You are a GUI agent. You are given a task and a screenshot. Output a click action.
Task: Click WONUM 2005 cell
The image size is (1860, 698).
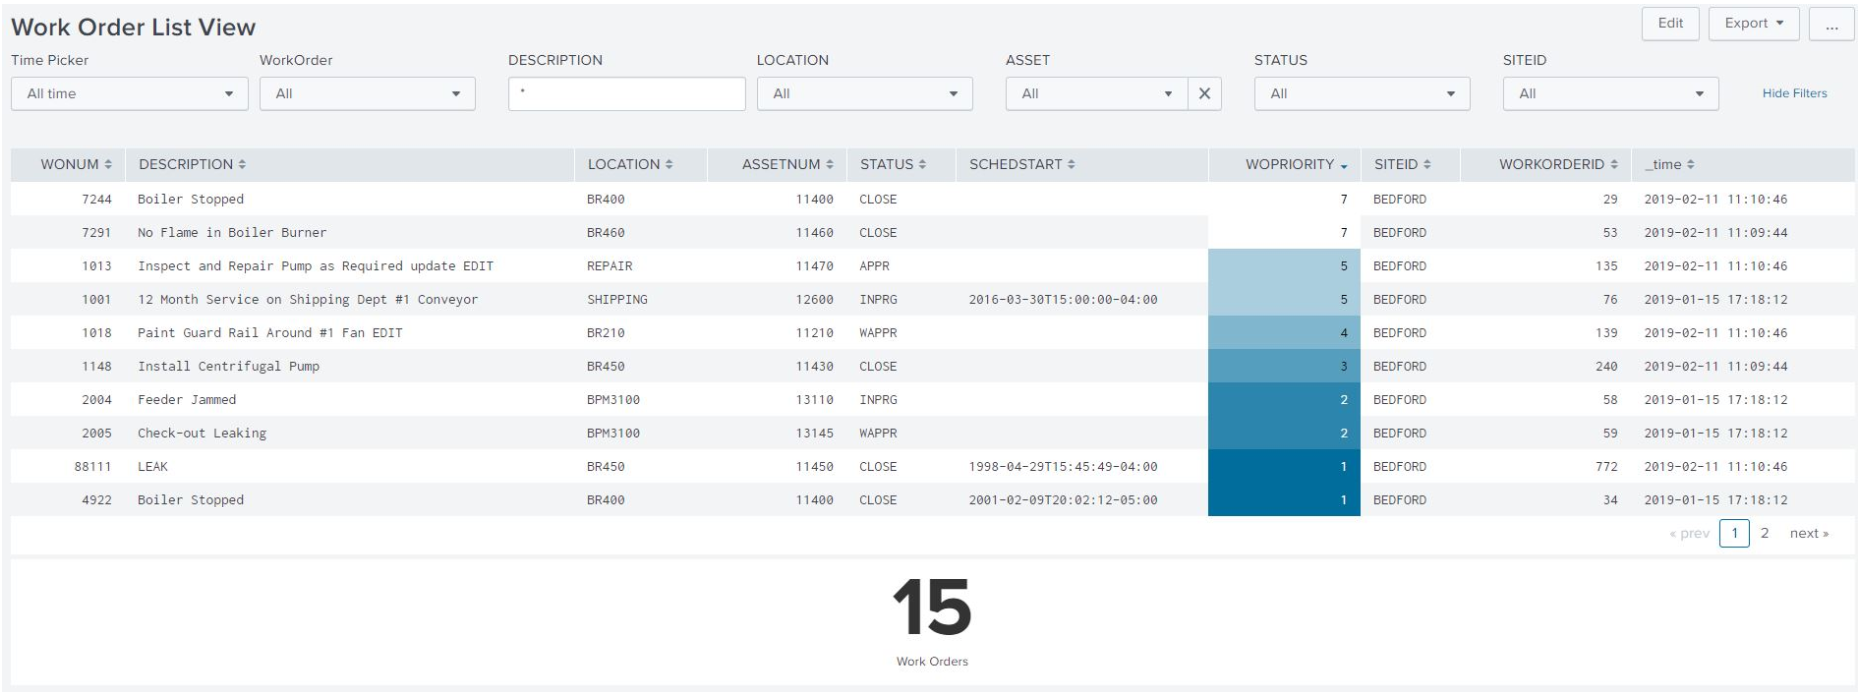[96, 433]
